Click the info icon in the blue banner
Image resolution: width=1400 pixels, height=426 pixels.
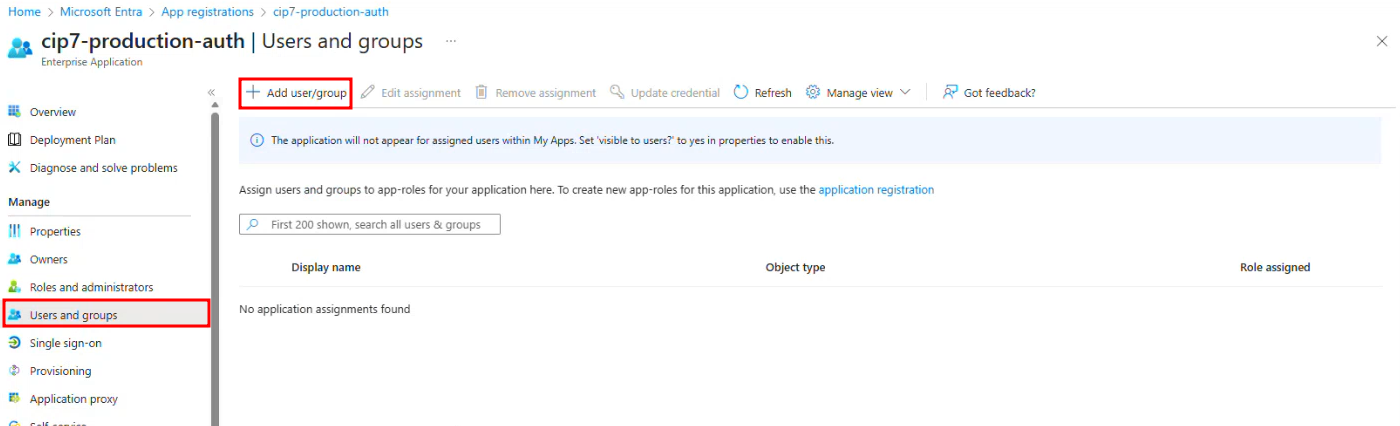tap(257, 140)
